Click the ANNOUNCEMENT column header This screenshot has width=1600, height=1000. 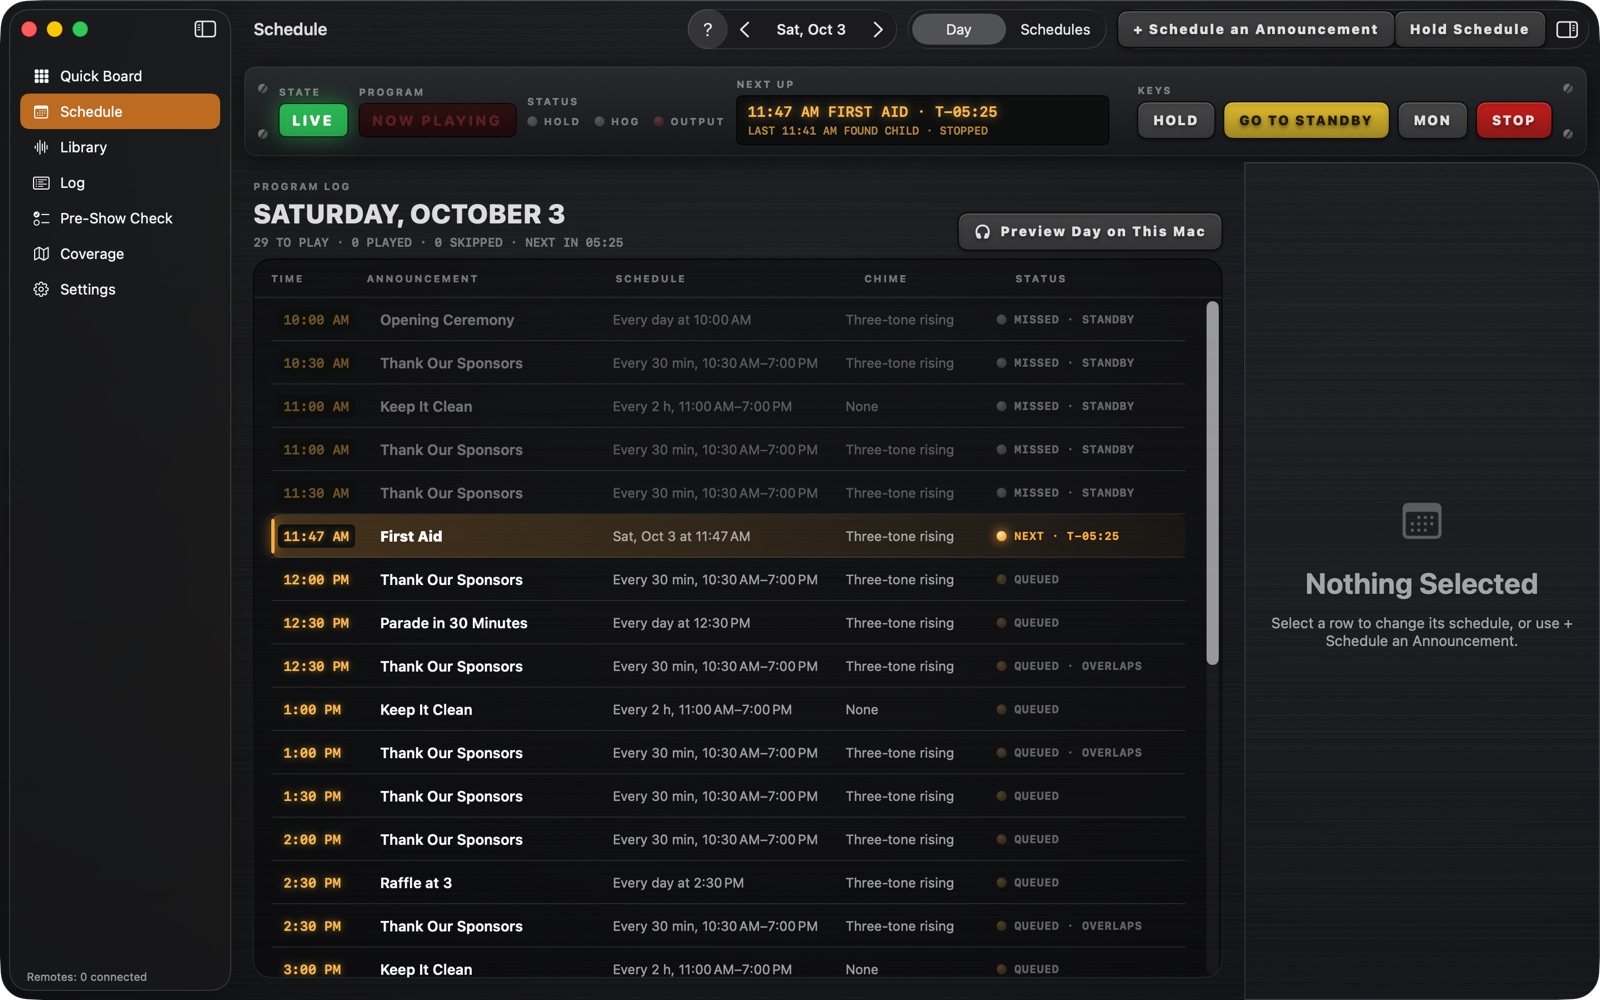(x=422, y=279)
